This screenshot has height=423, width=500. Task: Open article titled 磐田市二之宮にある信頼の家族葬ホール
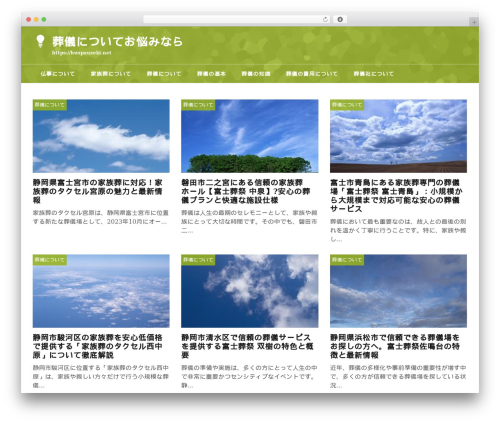pyautogui.click(x=246, y=191)
